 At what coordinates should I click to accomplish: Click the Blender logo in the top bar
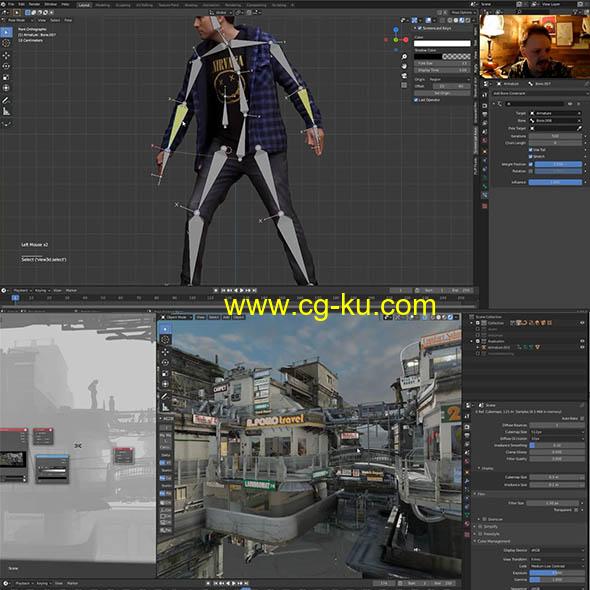3,5
